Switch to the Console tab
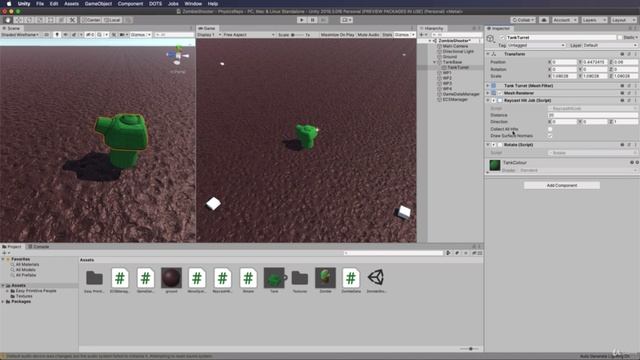The width and height of the screenshot is (640, 360). pyautogui.click(x=39, y=247)
